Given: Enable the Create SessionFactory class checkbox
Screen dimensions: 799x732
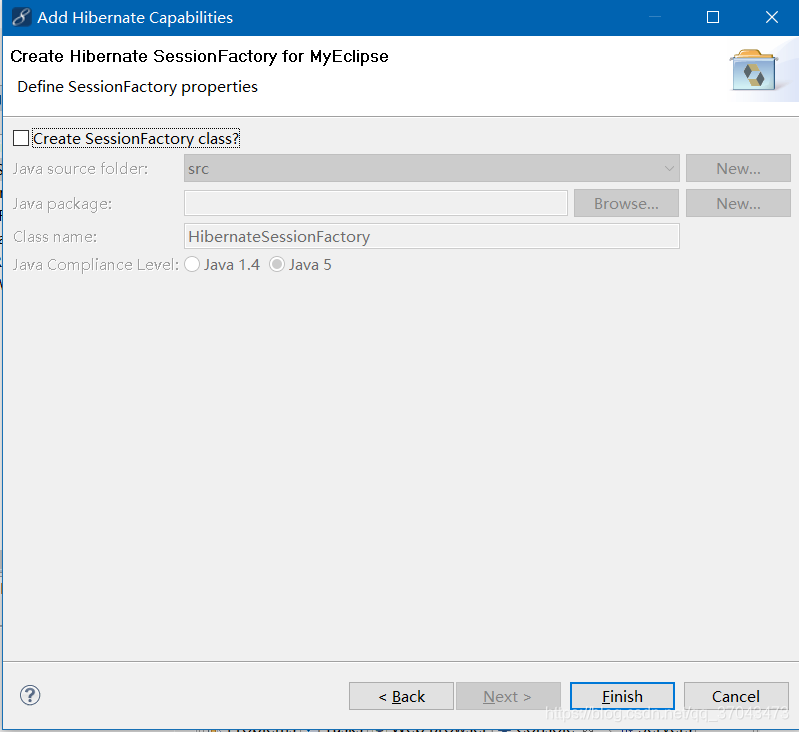Looking at the screenshot, I should click(21, 138).
